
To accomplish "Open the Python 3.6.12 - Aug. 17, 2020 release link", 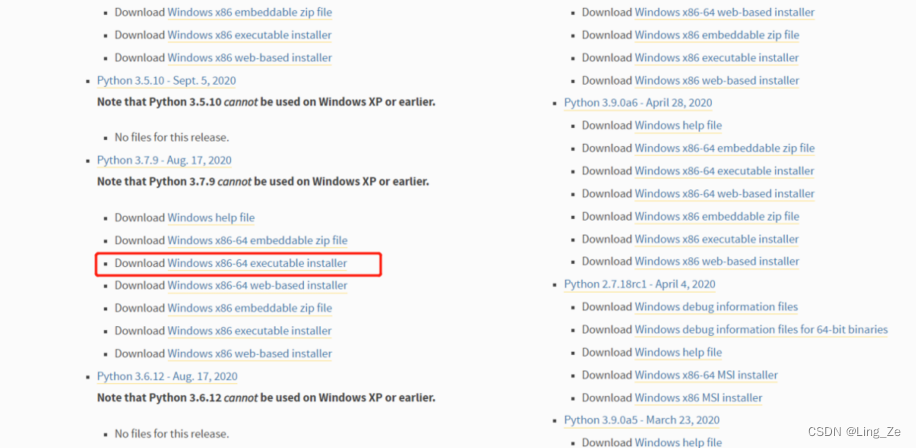I will tap(167, 376).
